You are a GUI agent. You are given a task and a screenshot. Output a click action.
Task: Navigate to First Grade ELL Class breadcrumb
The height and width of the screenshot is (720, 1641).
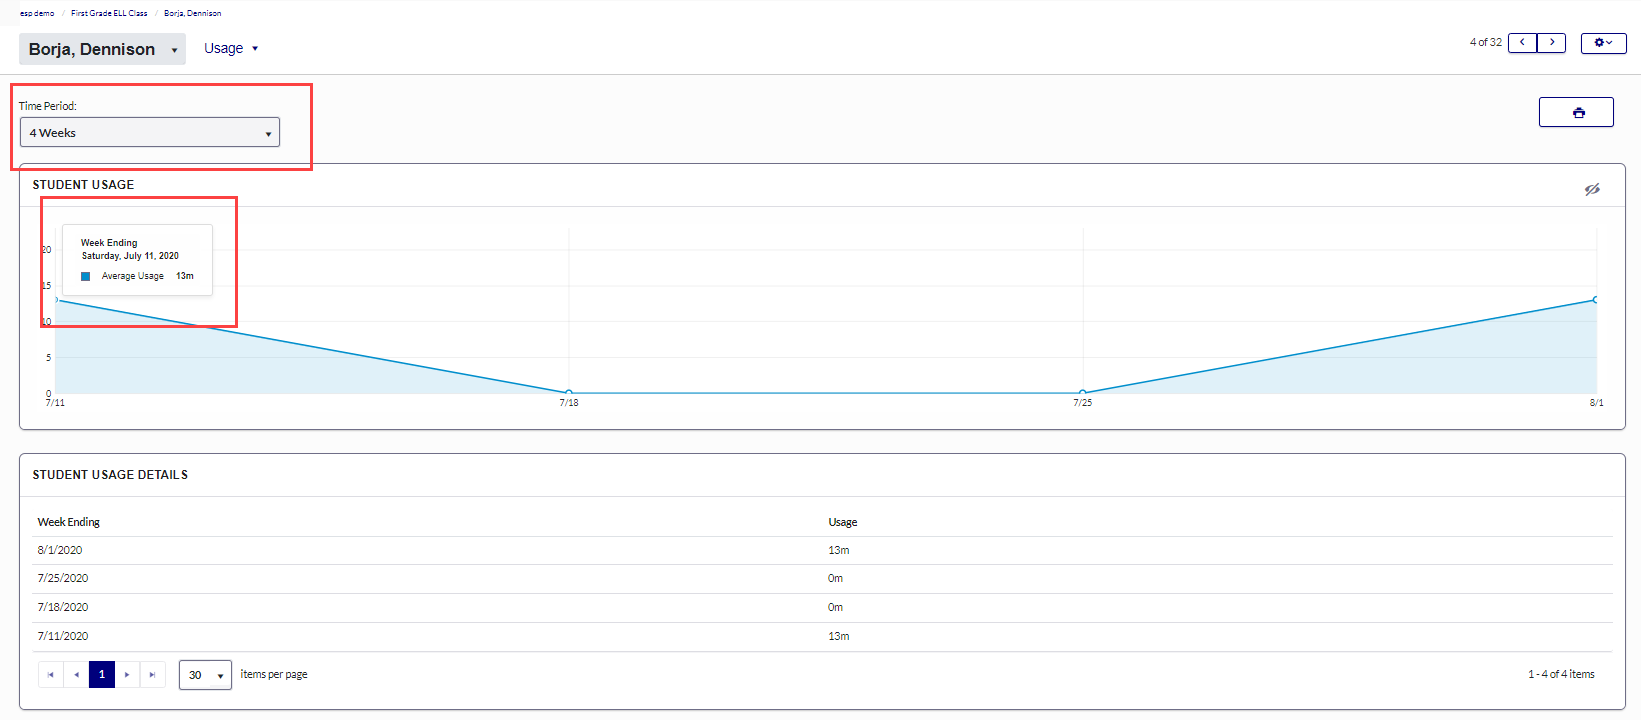[109, 13]
